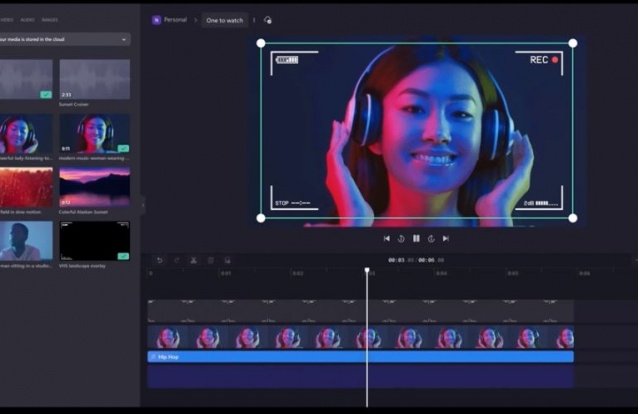Click the redo icon above the timeline
Image resolution: width=638 pixels, height=414 pixels.
click(x=176, y=260)
